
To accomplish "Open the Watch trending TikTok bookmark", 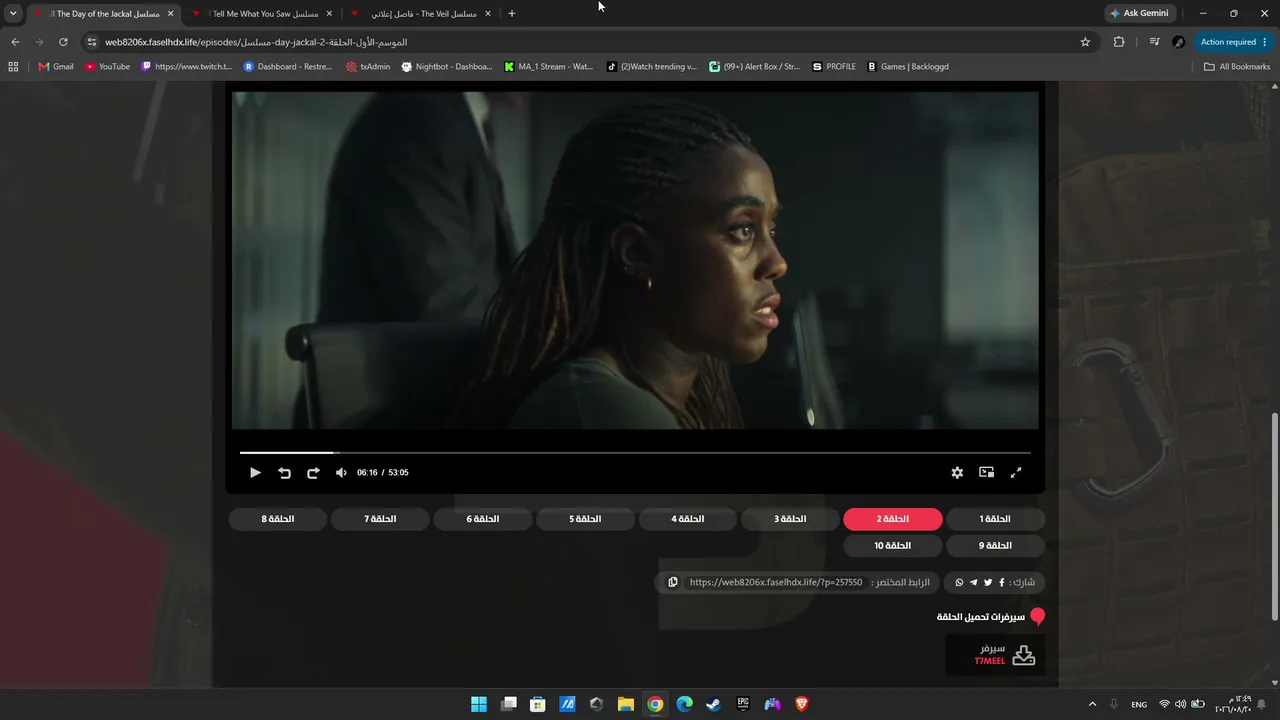I will 652,67.
